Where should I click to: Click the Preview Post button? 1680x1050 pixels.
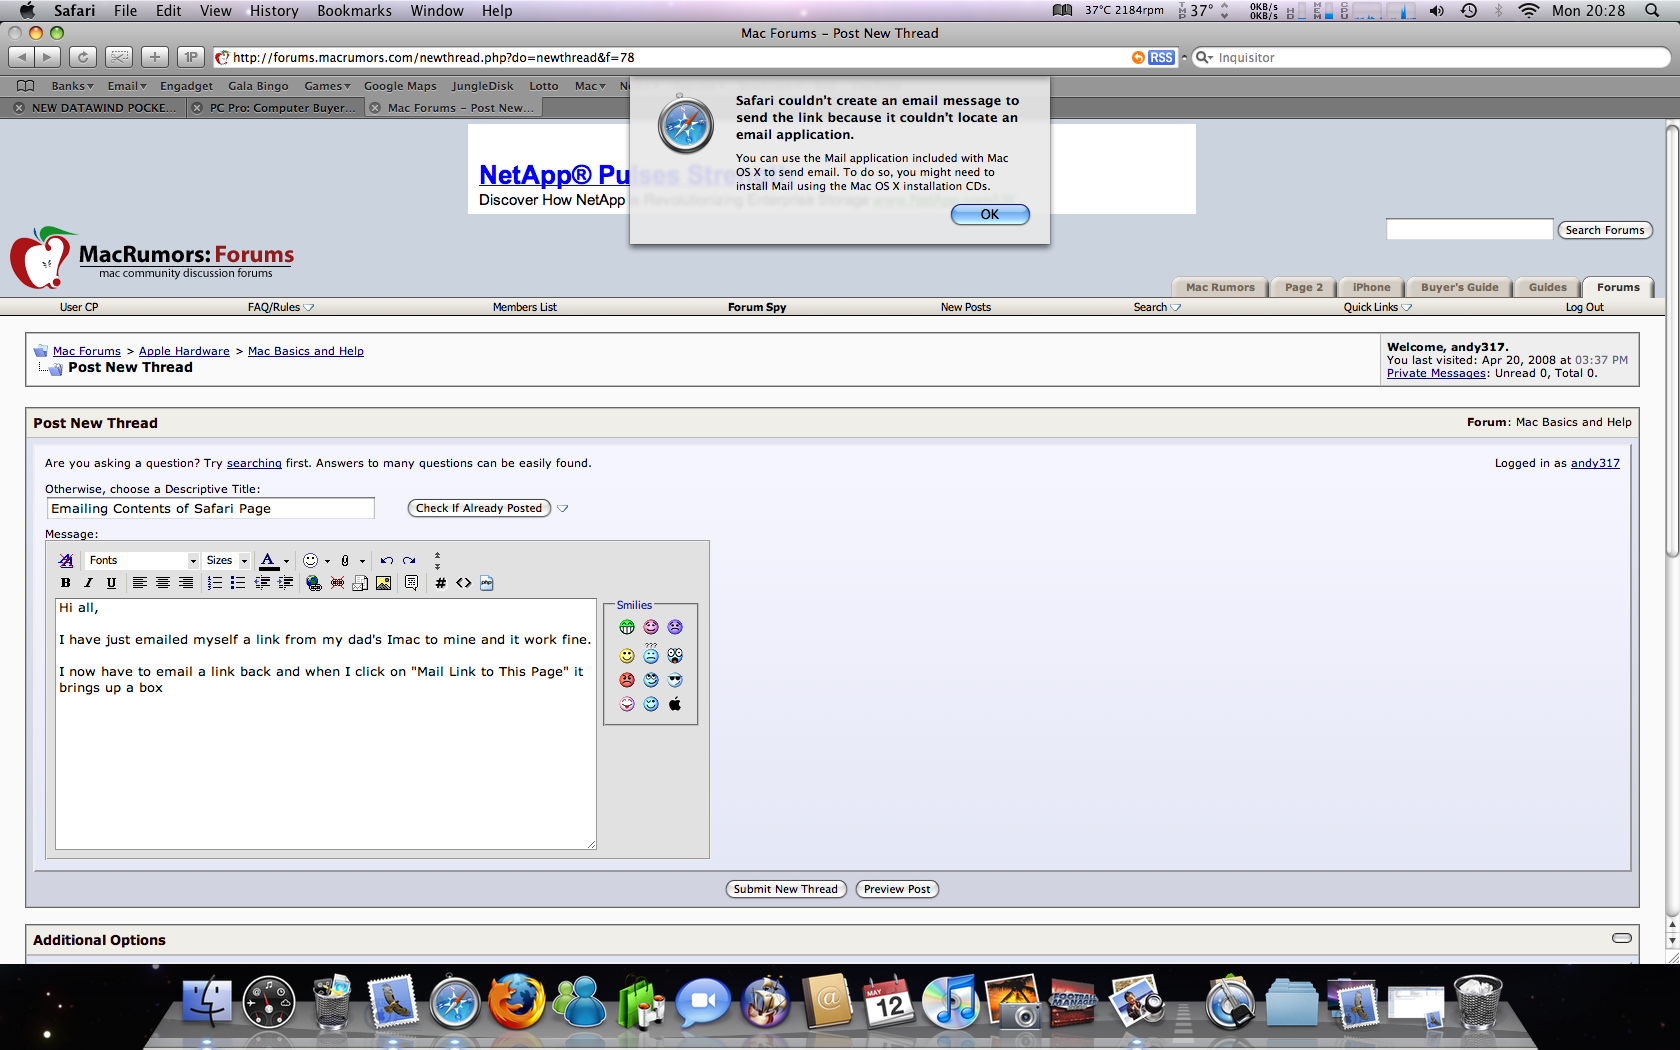point(897,889)
